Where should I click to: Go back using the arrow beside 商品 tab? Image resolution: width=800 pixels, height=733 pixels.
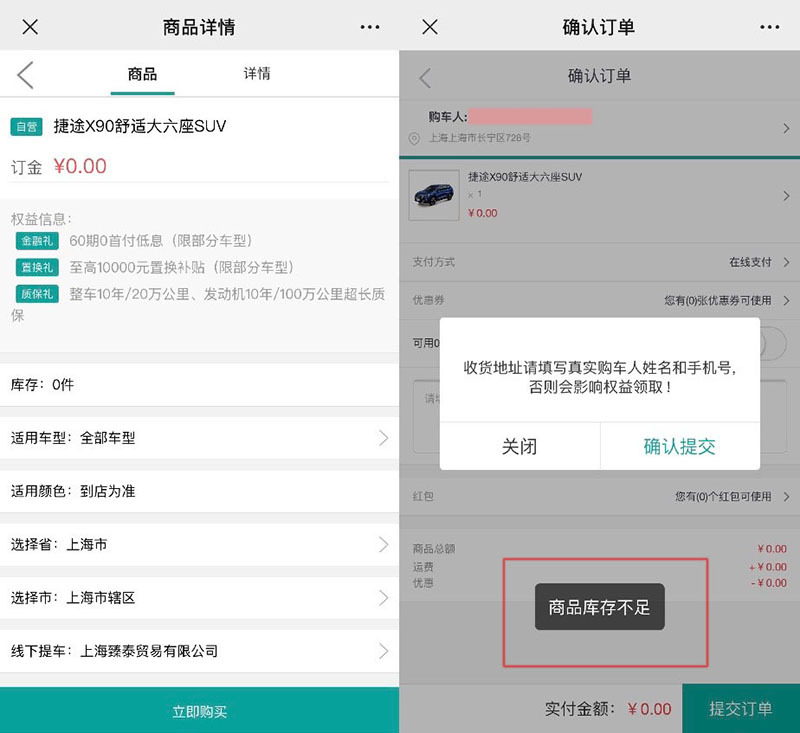tap(26, 75)
